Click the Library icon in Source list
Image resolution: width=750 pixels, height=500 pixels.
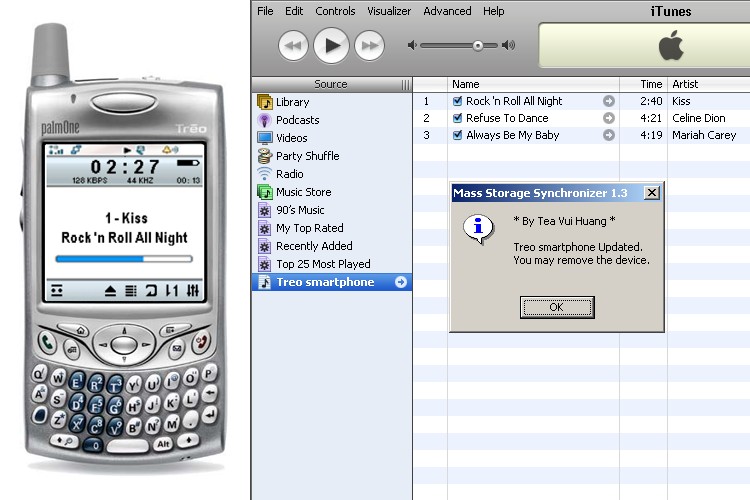tap(265, 102)
